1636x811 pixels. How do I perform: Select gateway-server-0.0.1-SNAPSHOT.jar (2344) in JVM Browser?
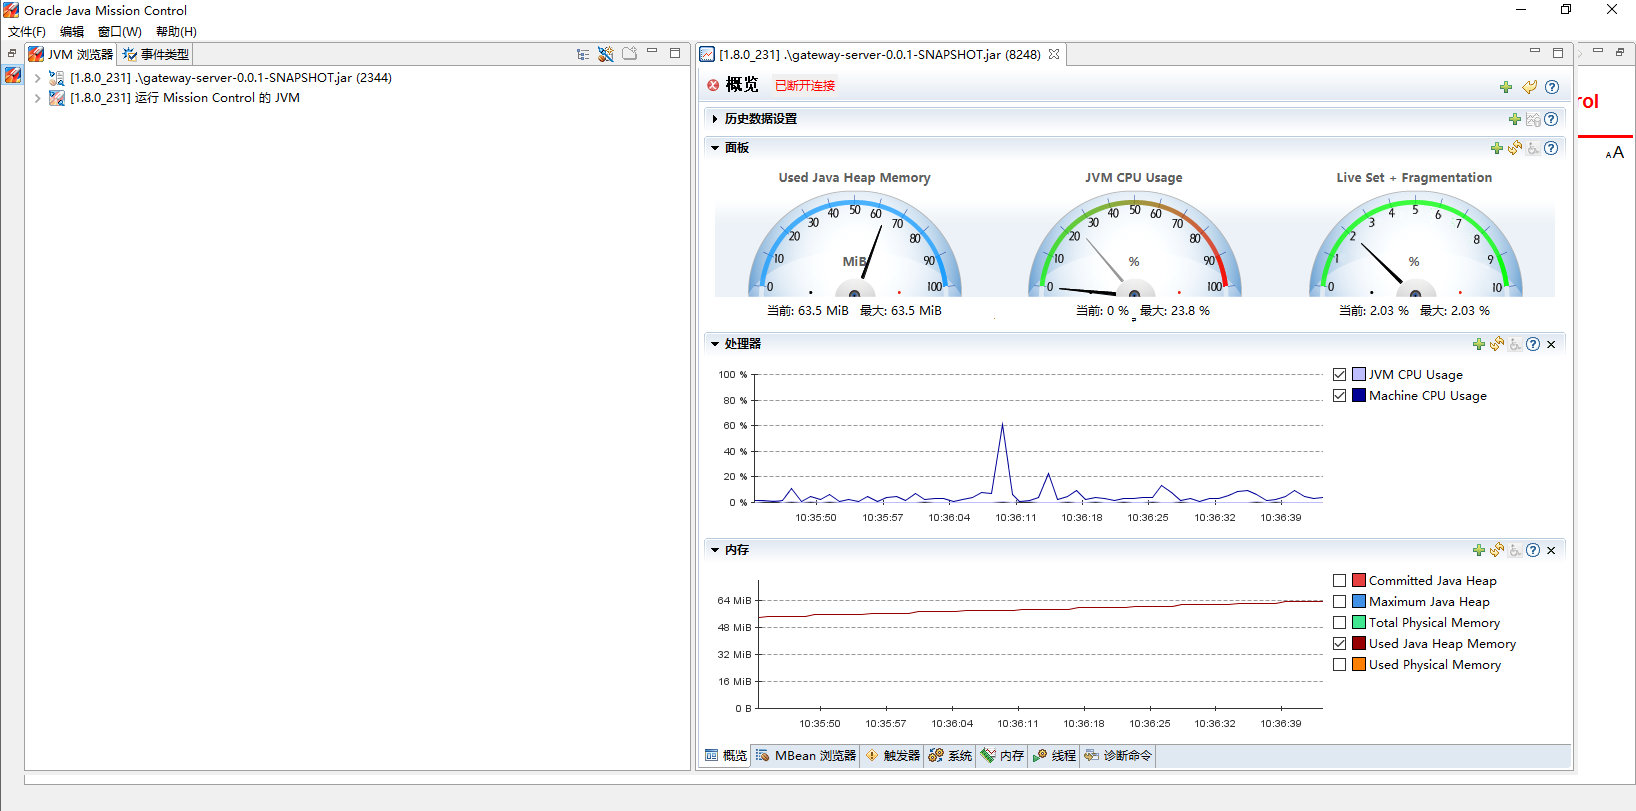(230, 78)
